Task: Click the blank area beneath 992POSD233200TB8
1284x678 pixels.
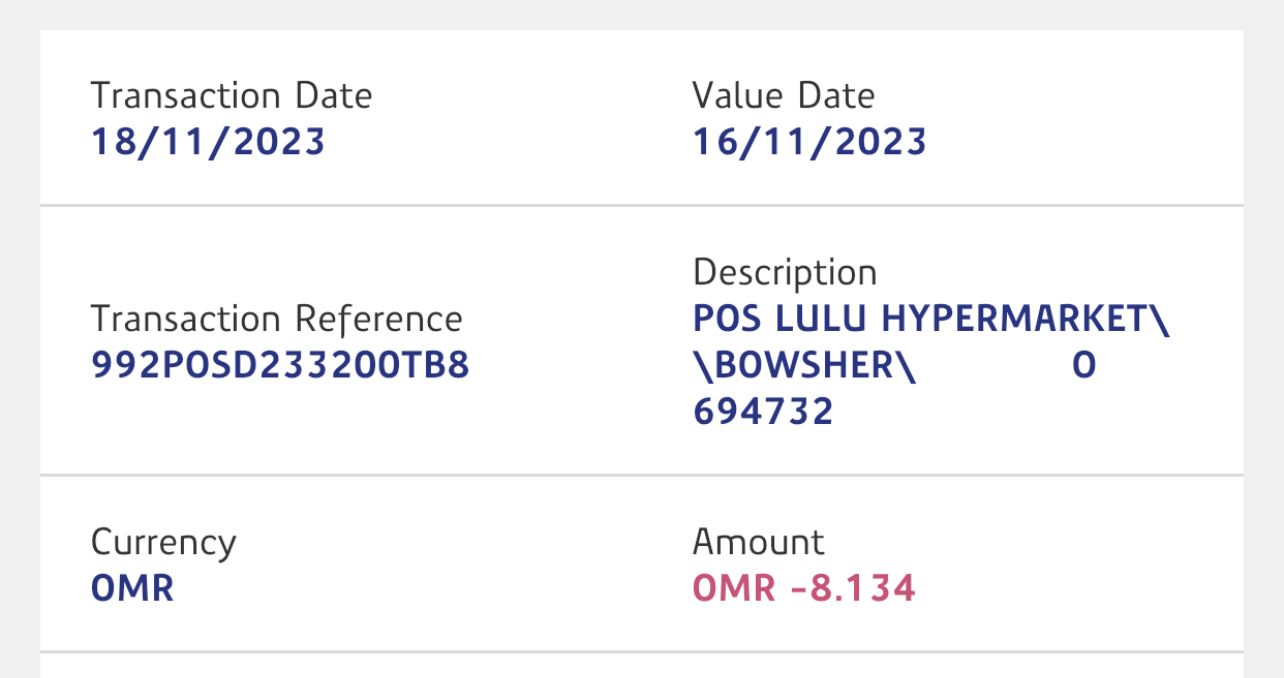Action: tap(280, 425)
